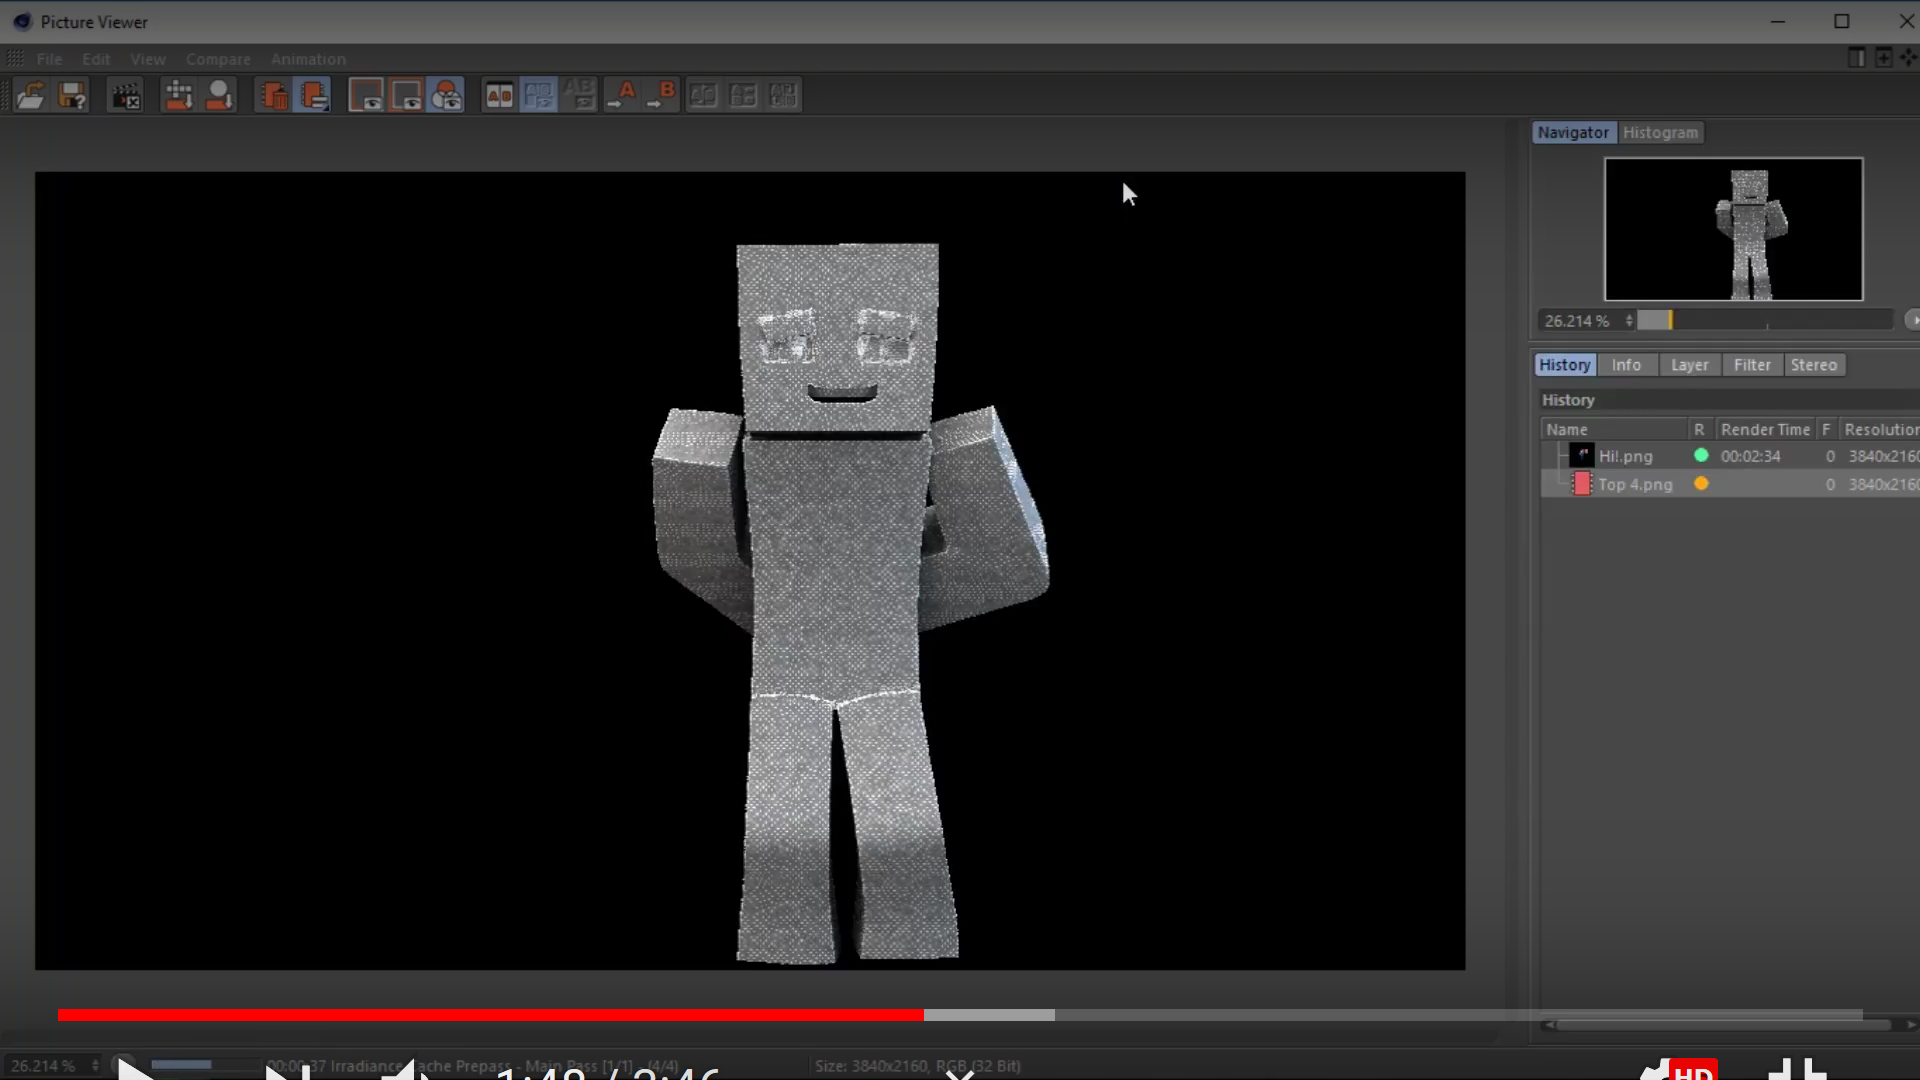Open the View menu
This screenshot has height=1080, width=1920.
pos(148,59)
